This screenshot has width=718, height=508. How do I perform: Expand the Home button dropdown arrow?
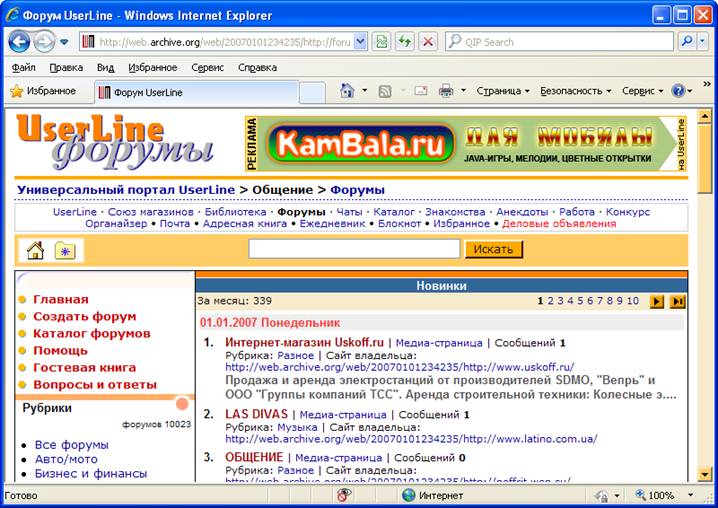[x=365, y=91]
